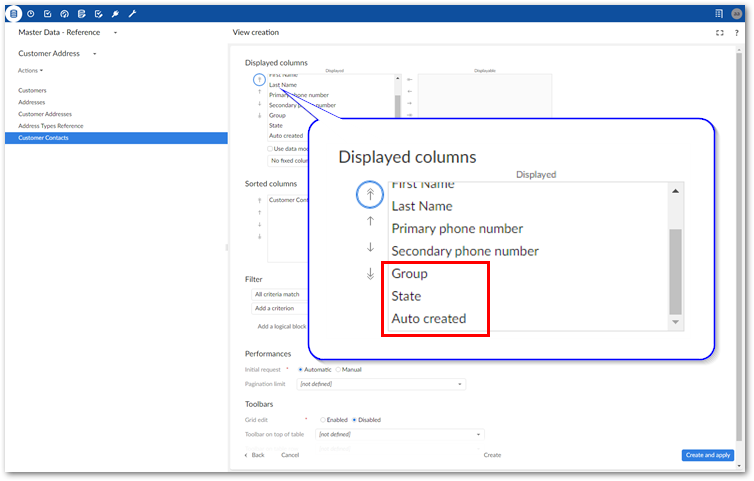Open the Addresses table
This screenshot has width=754, height=481.
[x=32, y=102]
